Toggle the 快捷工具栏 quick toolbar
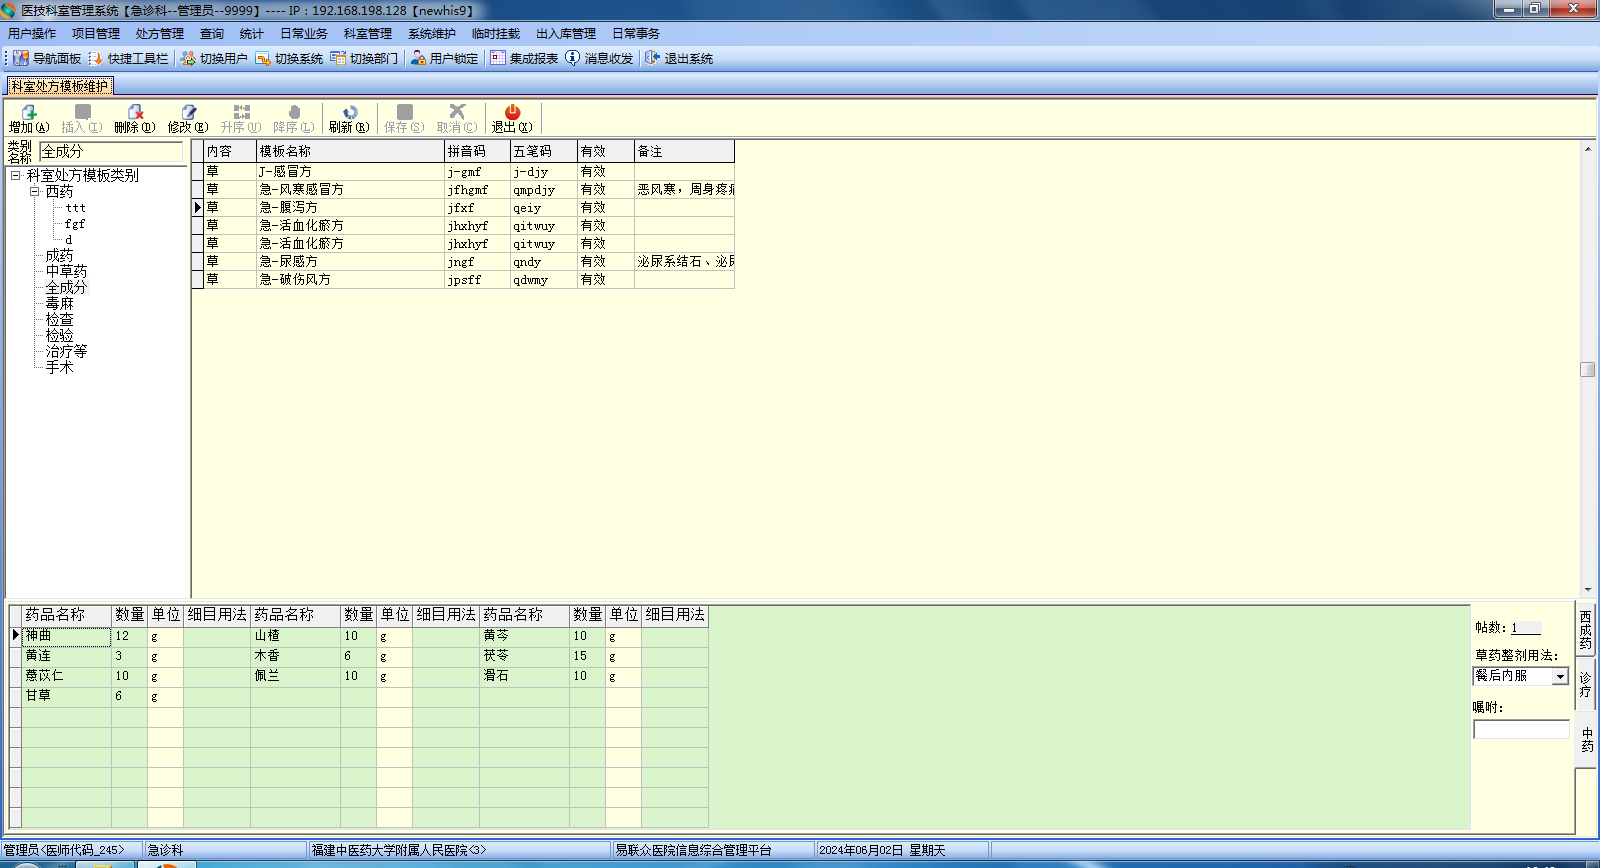 tap(129, 58)
